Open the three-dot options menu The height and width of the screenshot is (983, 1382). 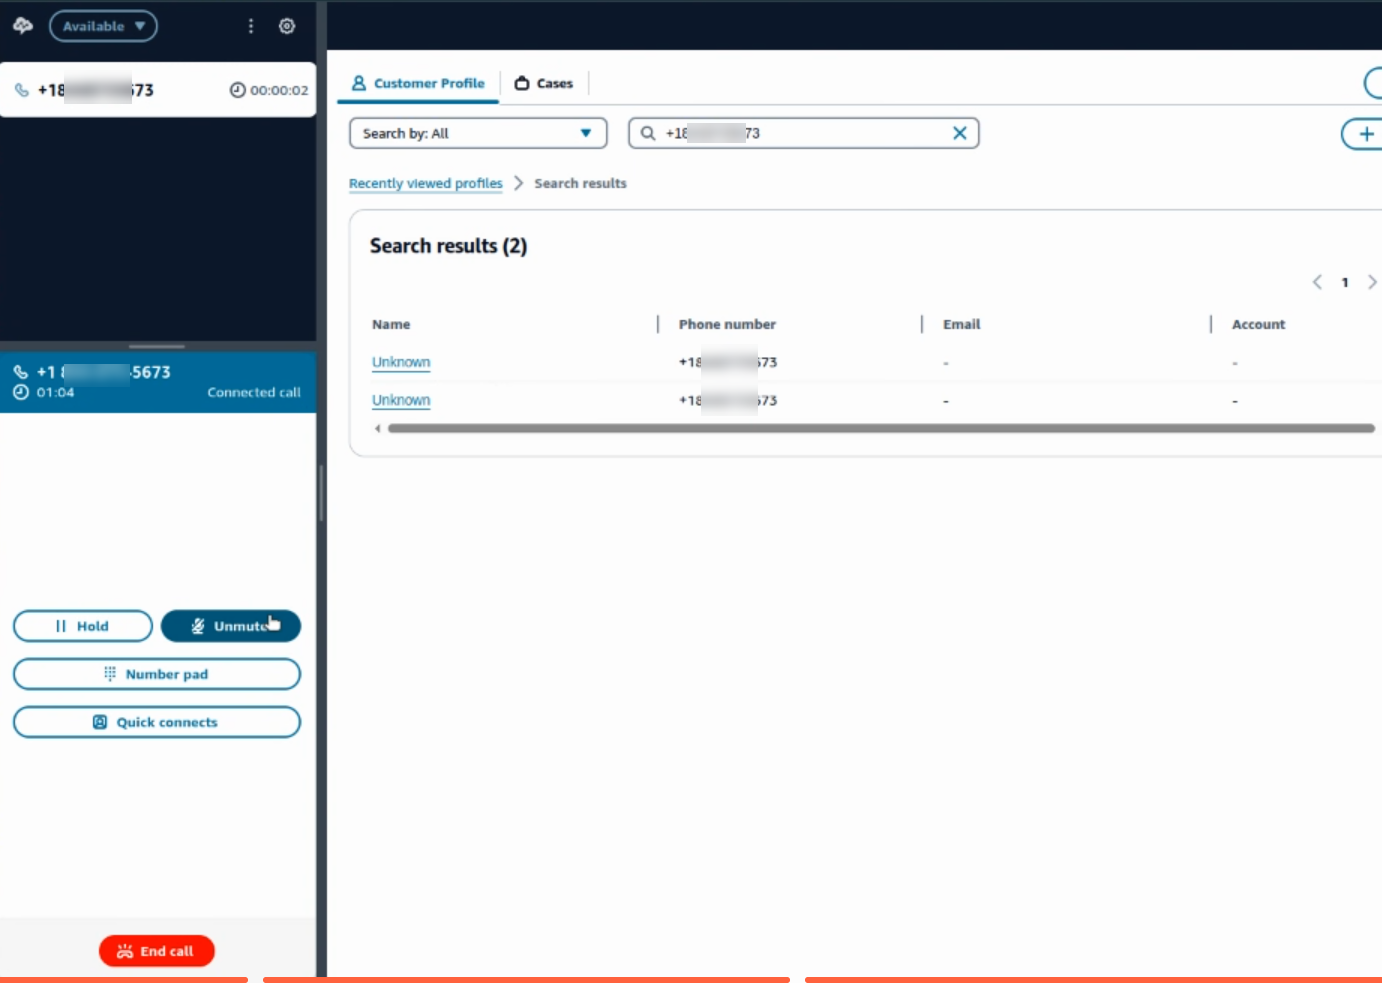[x=251, y=26]
